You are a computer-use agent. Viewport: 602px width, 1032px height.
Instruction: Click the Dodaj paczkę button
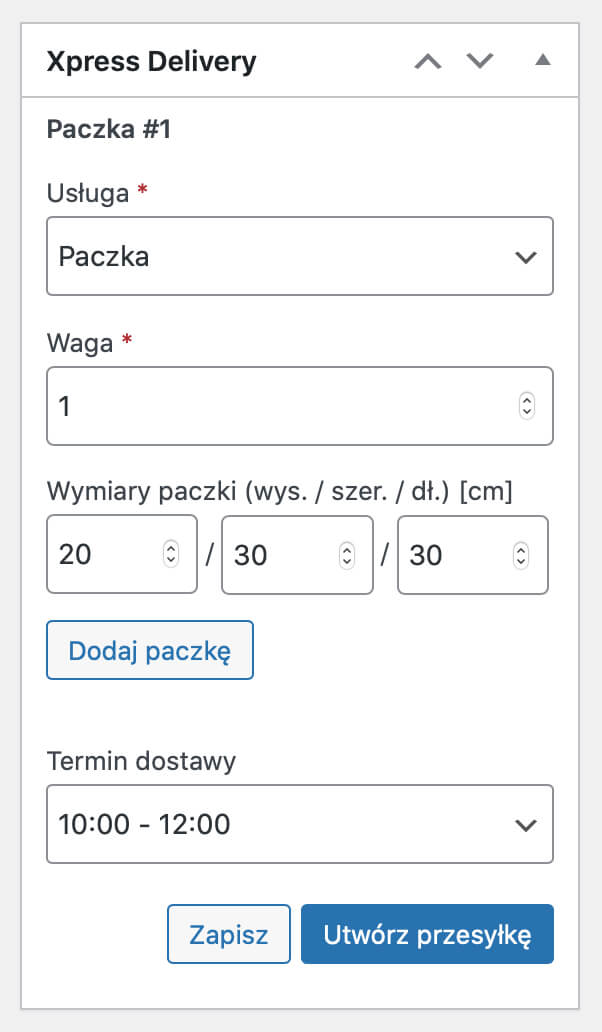150,650
